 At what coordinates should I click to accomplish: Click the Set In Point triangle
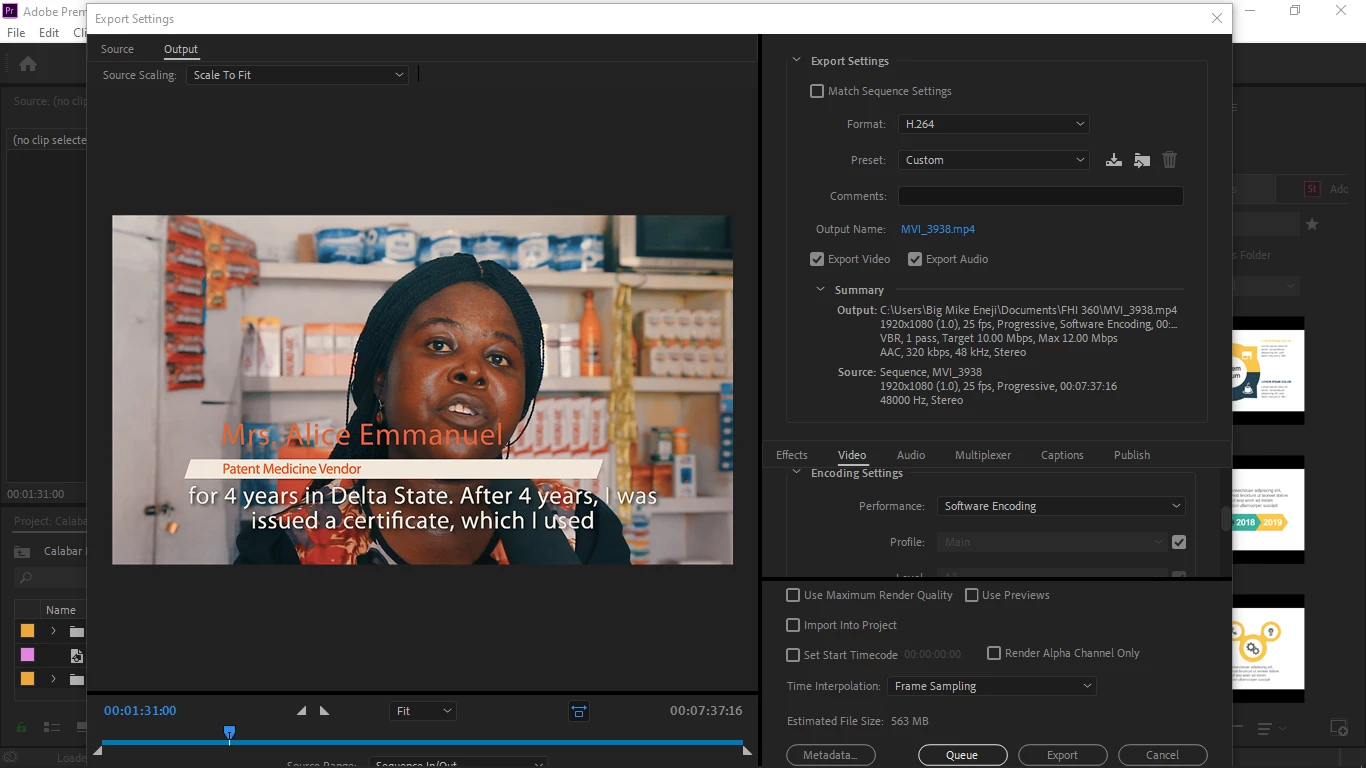[x=301, y=711]
